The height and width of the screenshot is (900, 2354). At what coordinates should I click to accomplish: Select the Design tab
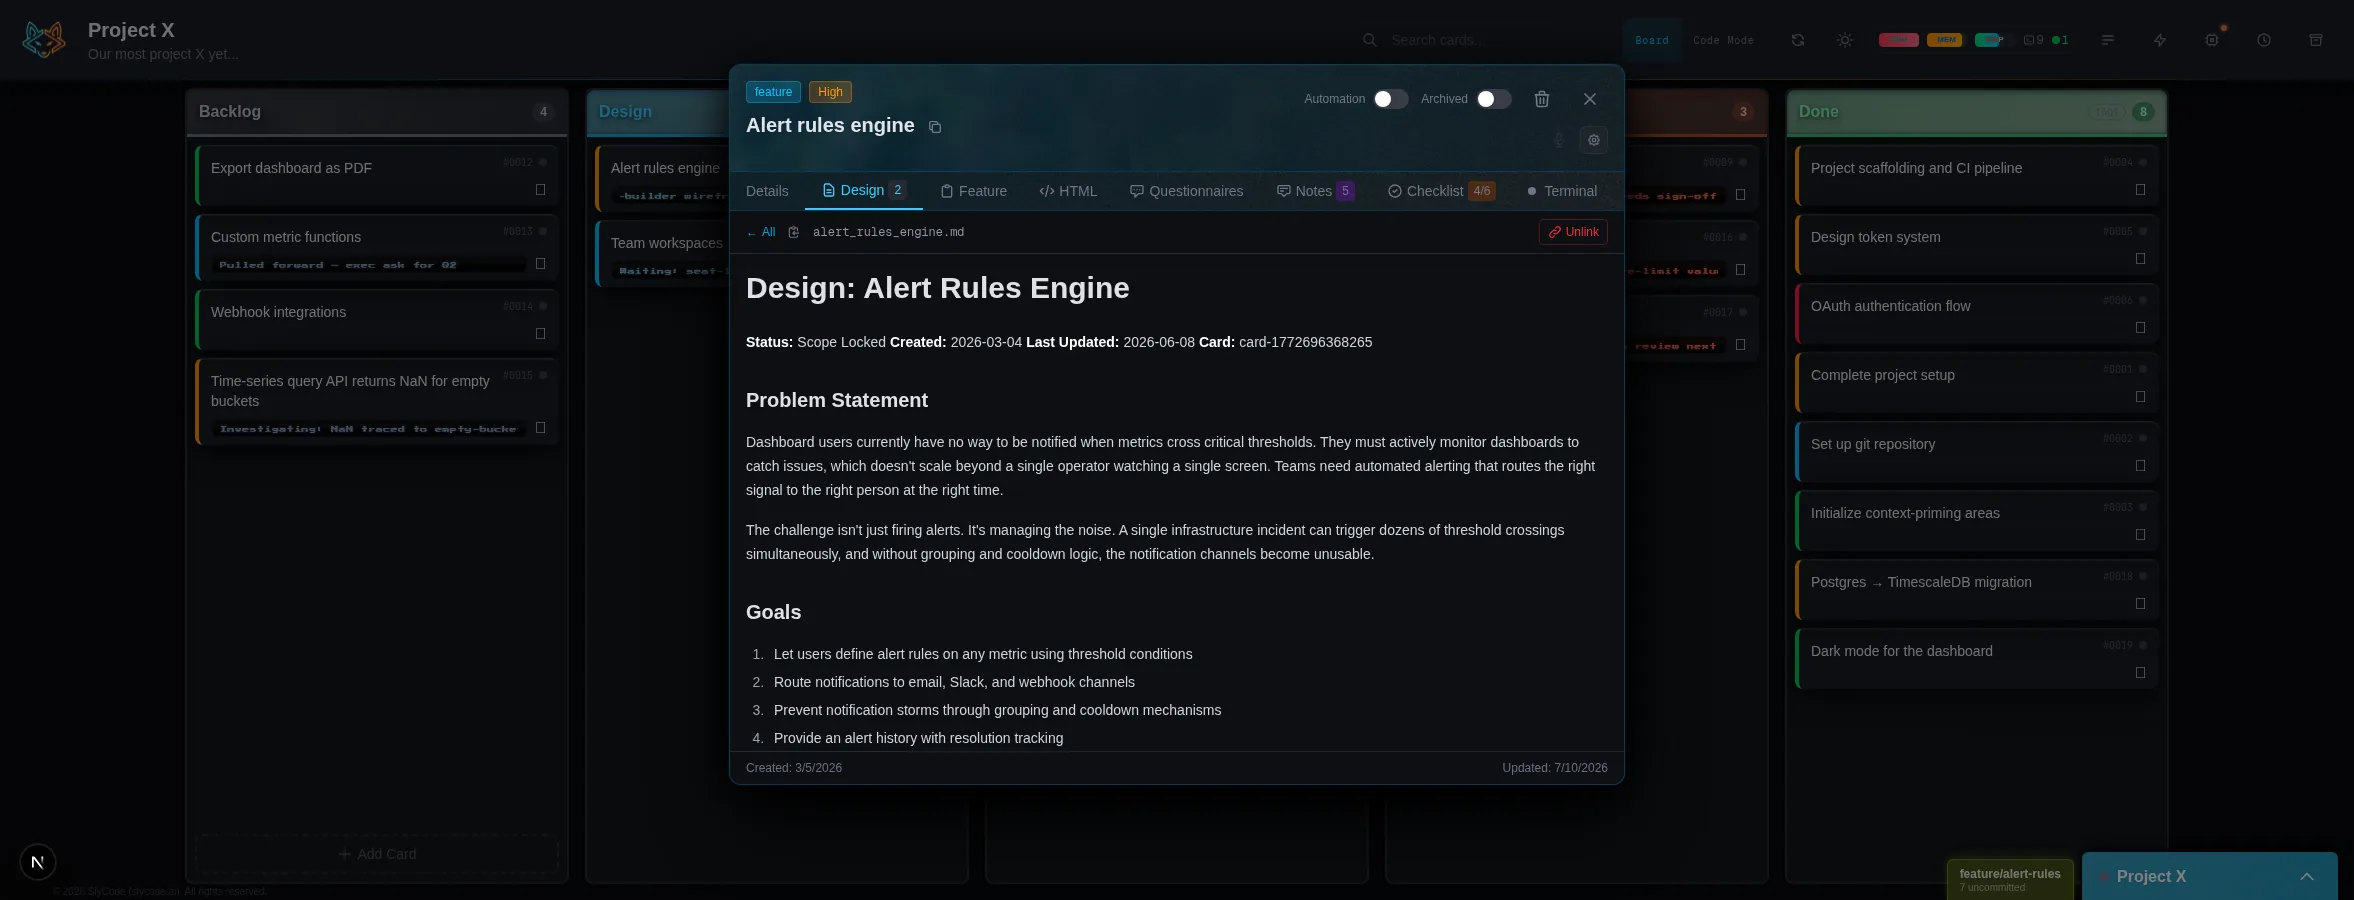(864, 190)
